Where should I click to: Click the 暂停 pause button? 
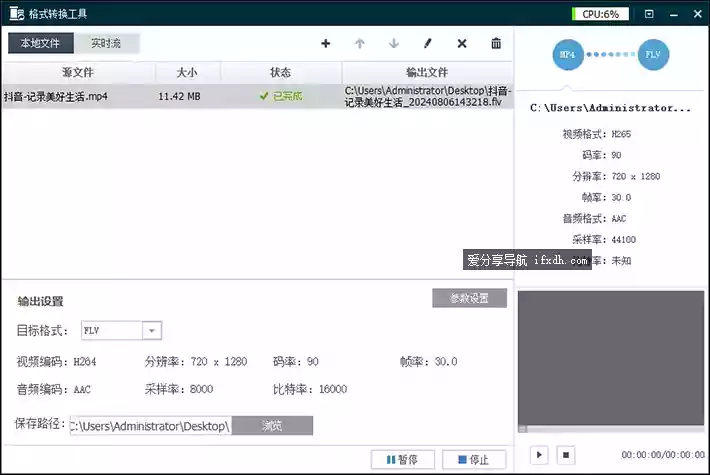coord(403,460)
